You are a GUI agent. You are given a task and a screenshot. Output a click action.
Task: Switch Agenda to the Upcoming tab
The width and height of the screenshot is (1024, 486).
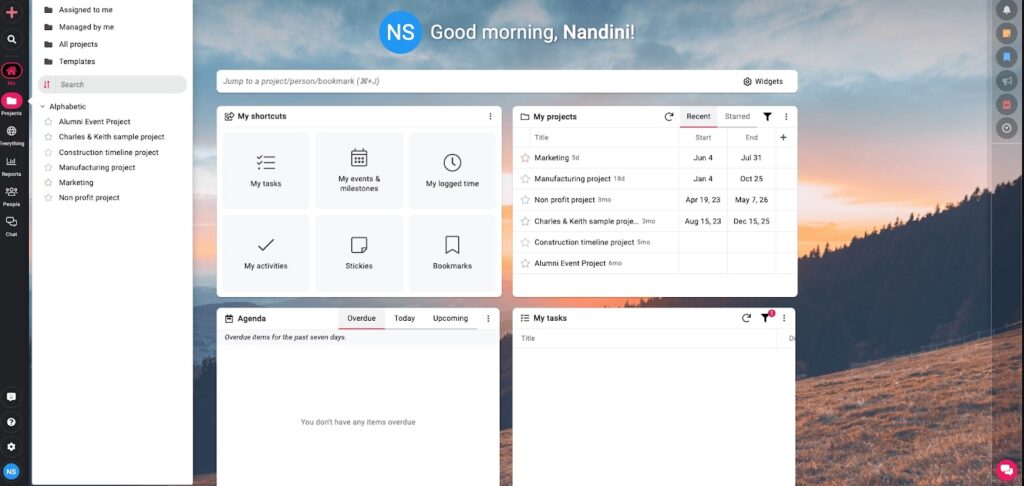tap(450, 319)
